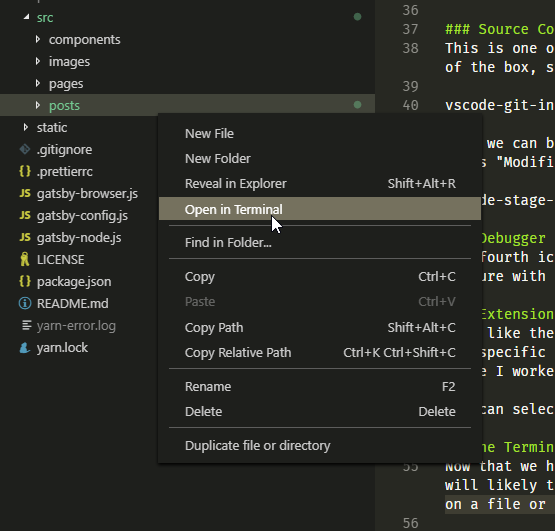Click the braces icon next to .prettierrc
This screenshot has width=555, height=531.
point(25,171)
